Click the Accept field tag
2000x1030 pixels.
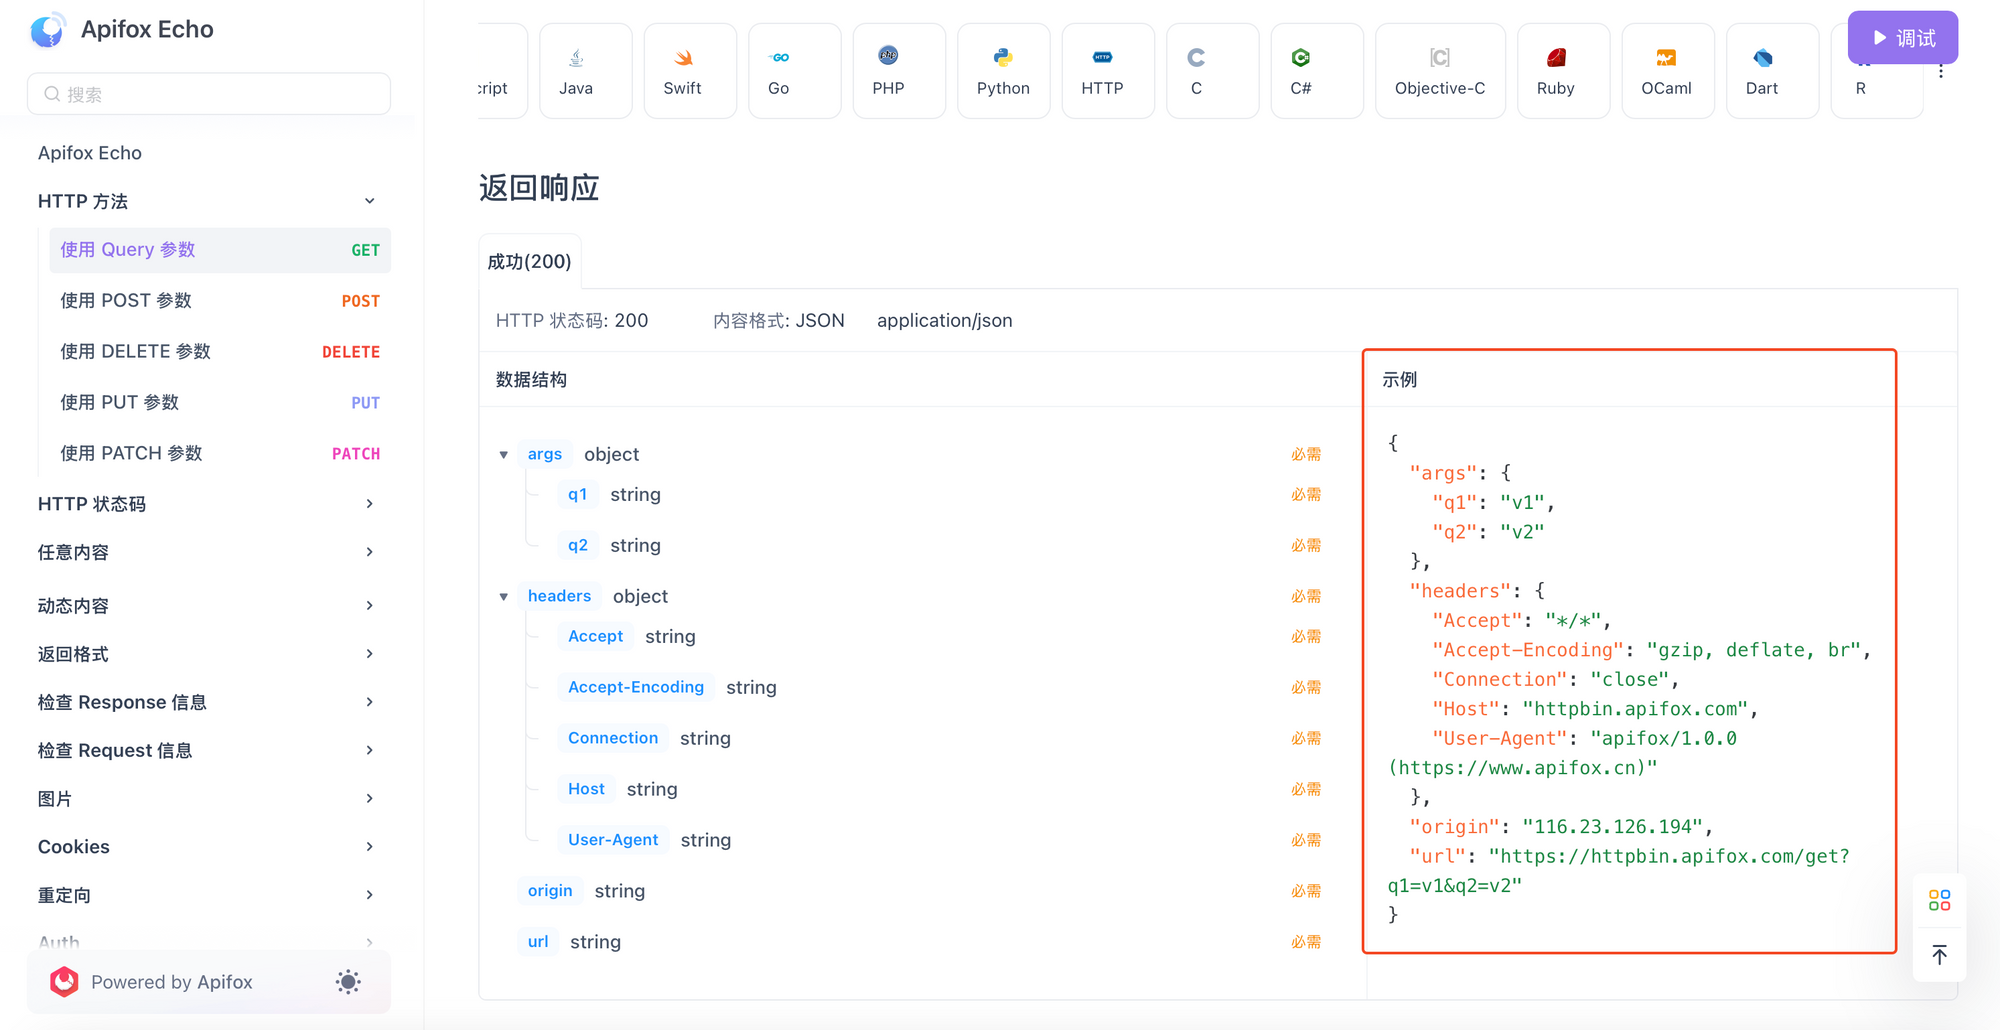coord(596,636)
